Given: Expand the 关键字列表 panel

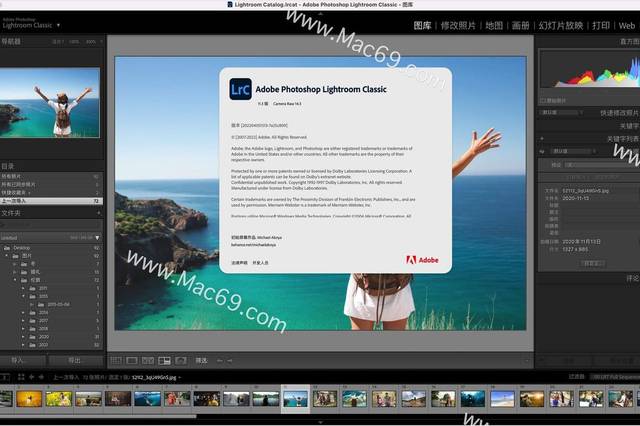Looking at the screenshot, I should (622, 139).
